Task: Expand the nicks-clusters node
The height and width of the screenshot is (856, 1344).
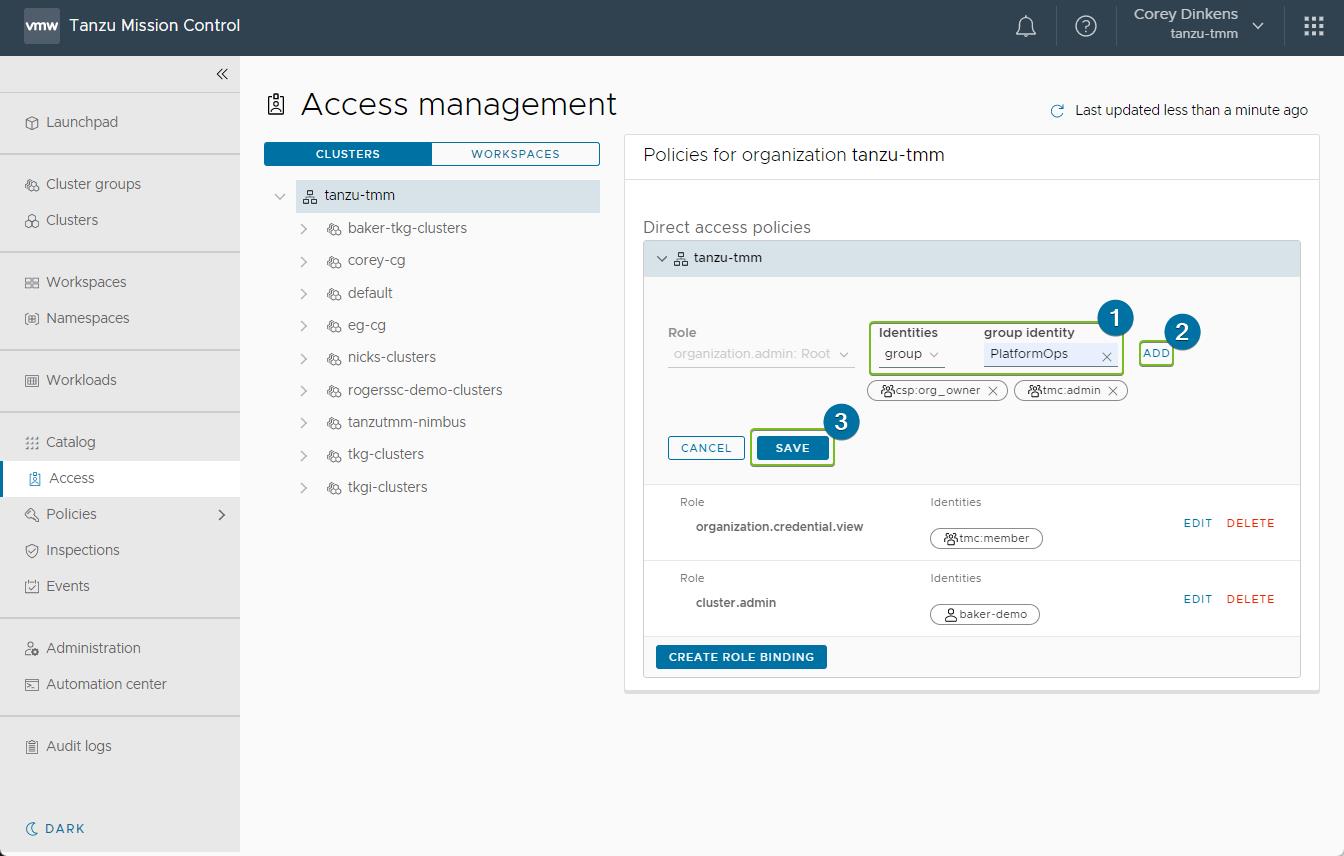Action: [x=304, y=358]
